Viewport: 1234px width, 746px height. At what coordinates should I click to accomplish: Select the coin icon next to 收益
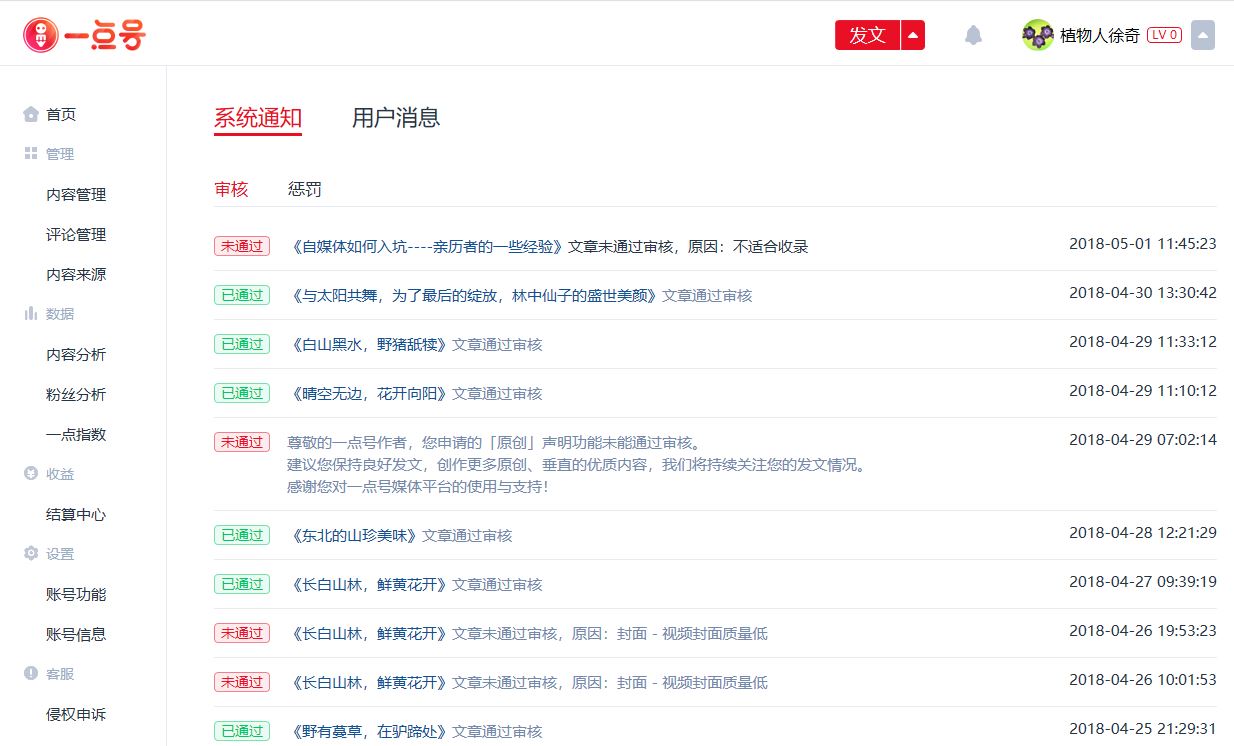pos(30,474)
